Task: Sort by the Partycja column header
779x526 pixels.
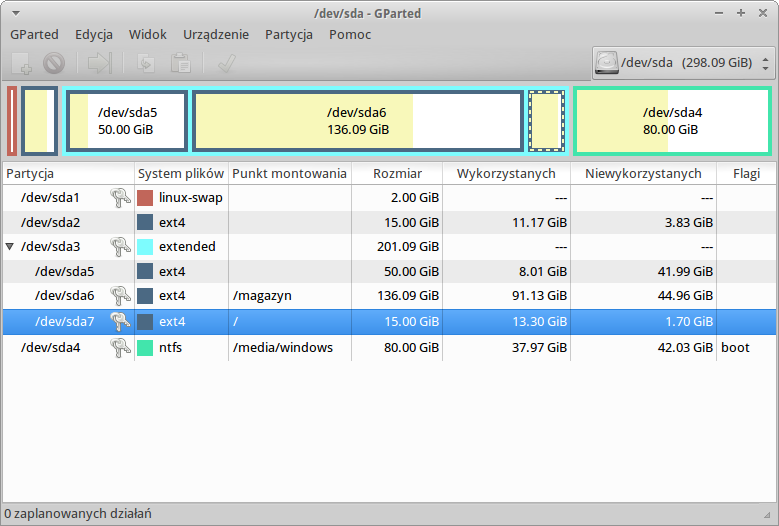Action: point(69,173)
